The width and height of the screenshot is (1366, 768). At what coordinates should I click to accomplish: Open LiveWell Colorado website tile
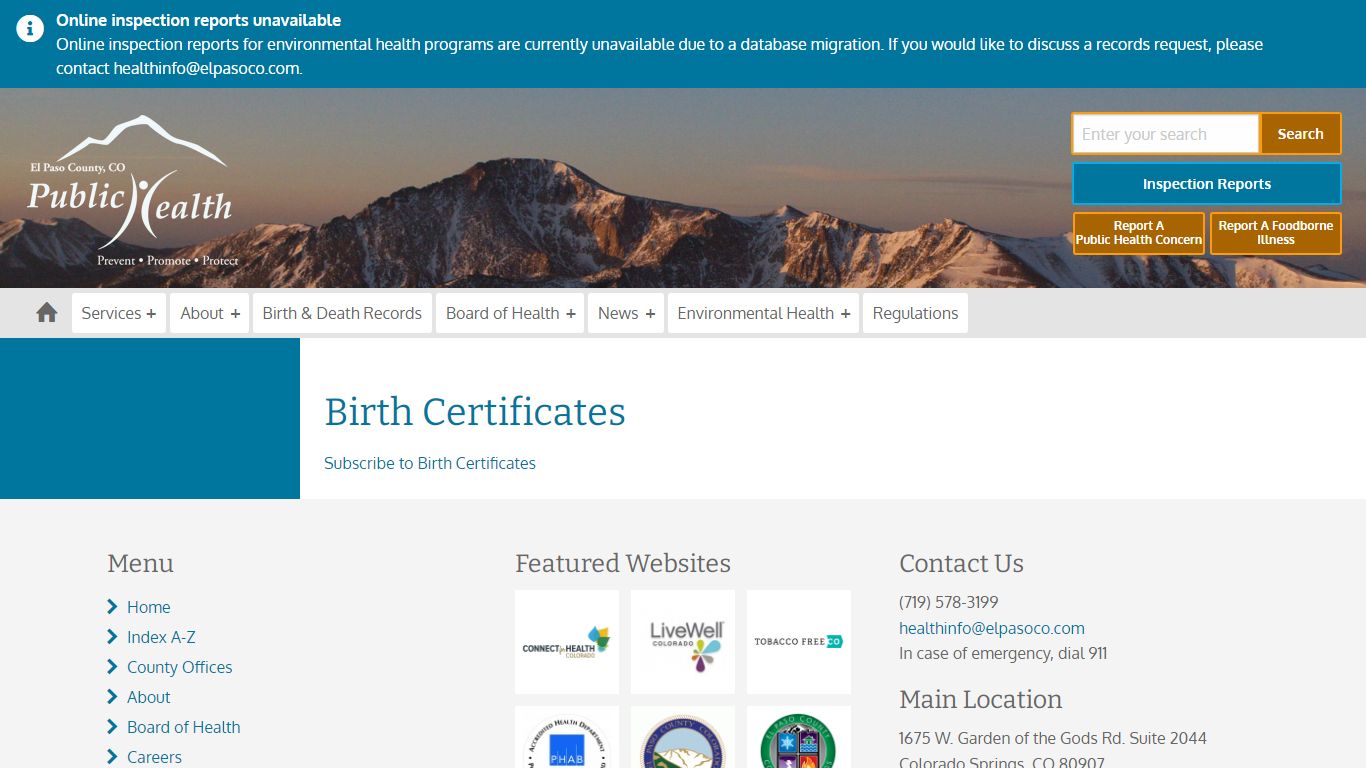tap(683, 642)
